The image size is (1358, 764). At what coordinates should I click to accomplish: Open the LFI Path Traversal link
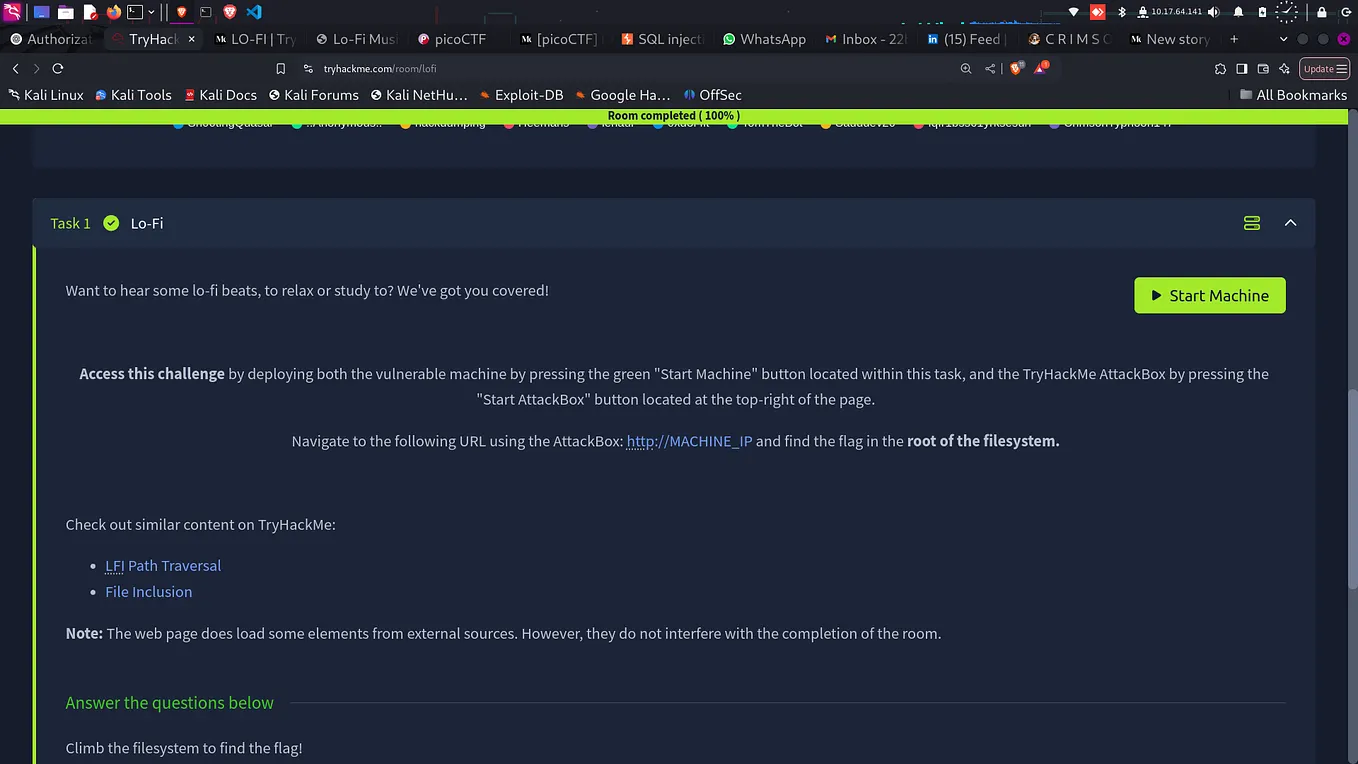tap(163, 566)
